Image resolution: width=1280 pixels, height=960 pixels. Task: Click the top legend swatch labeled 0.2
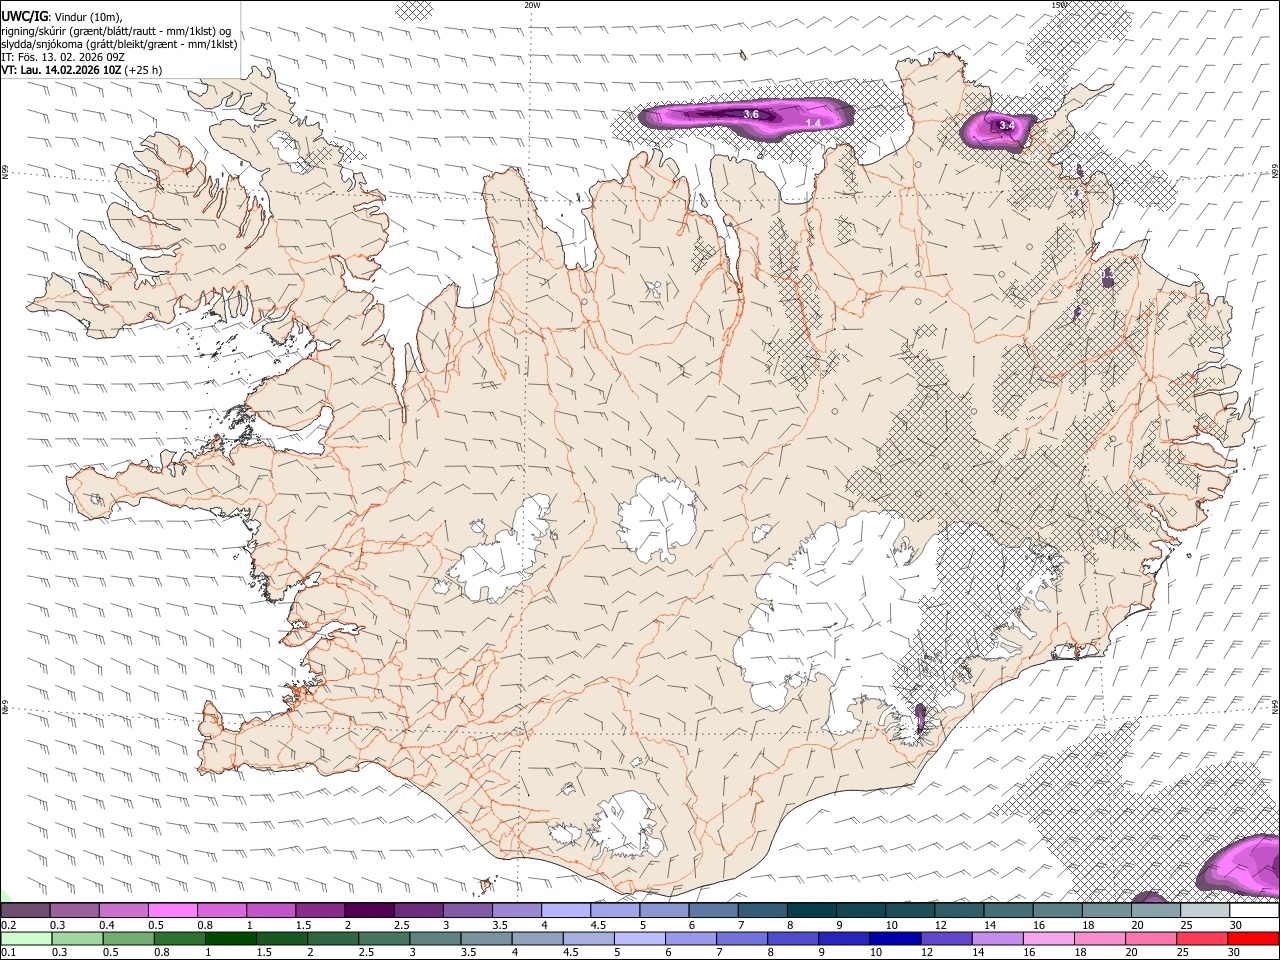tap(26, 911)
